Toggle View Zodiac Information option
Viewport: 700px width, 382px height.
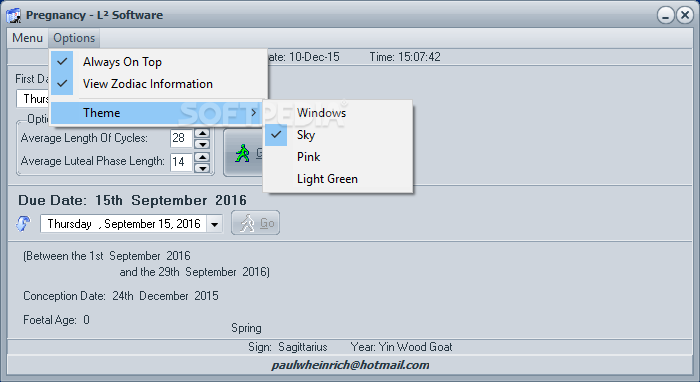point(159,84)
